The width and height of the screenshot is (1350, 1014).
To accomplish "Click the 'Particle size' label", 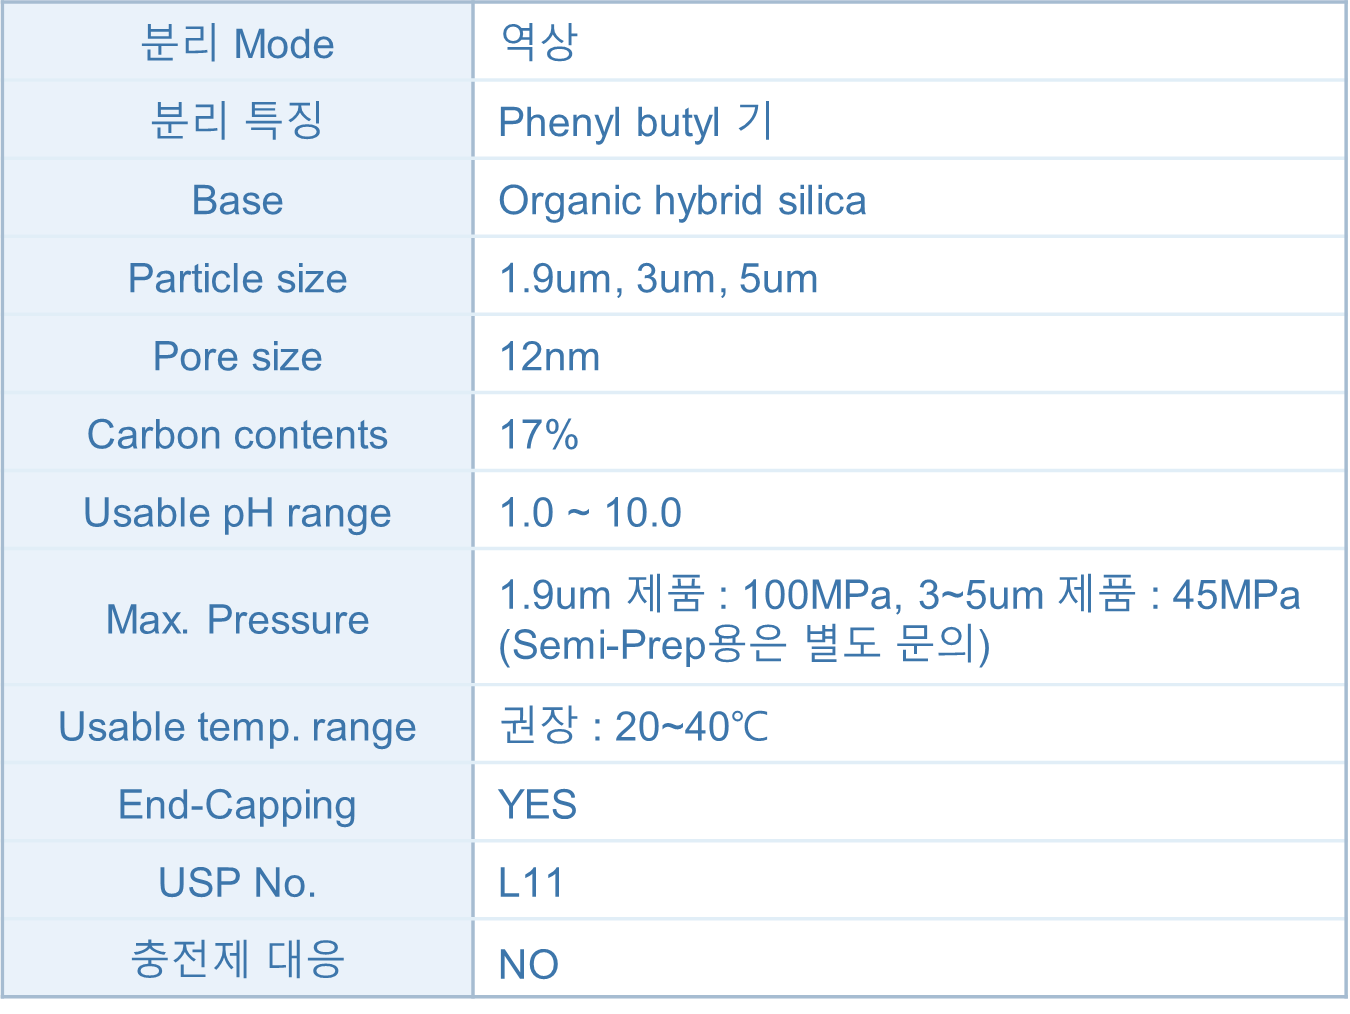I will tap(237, 278).
